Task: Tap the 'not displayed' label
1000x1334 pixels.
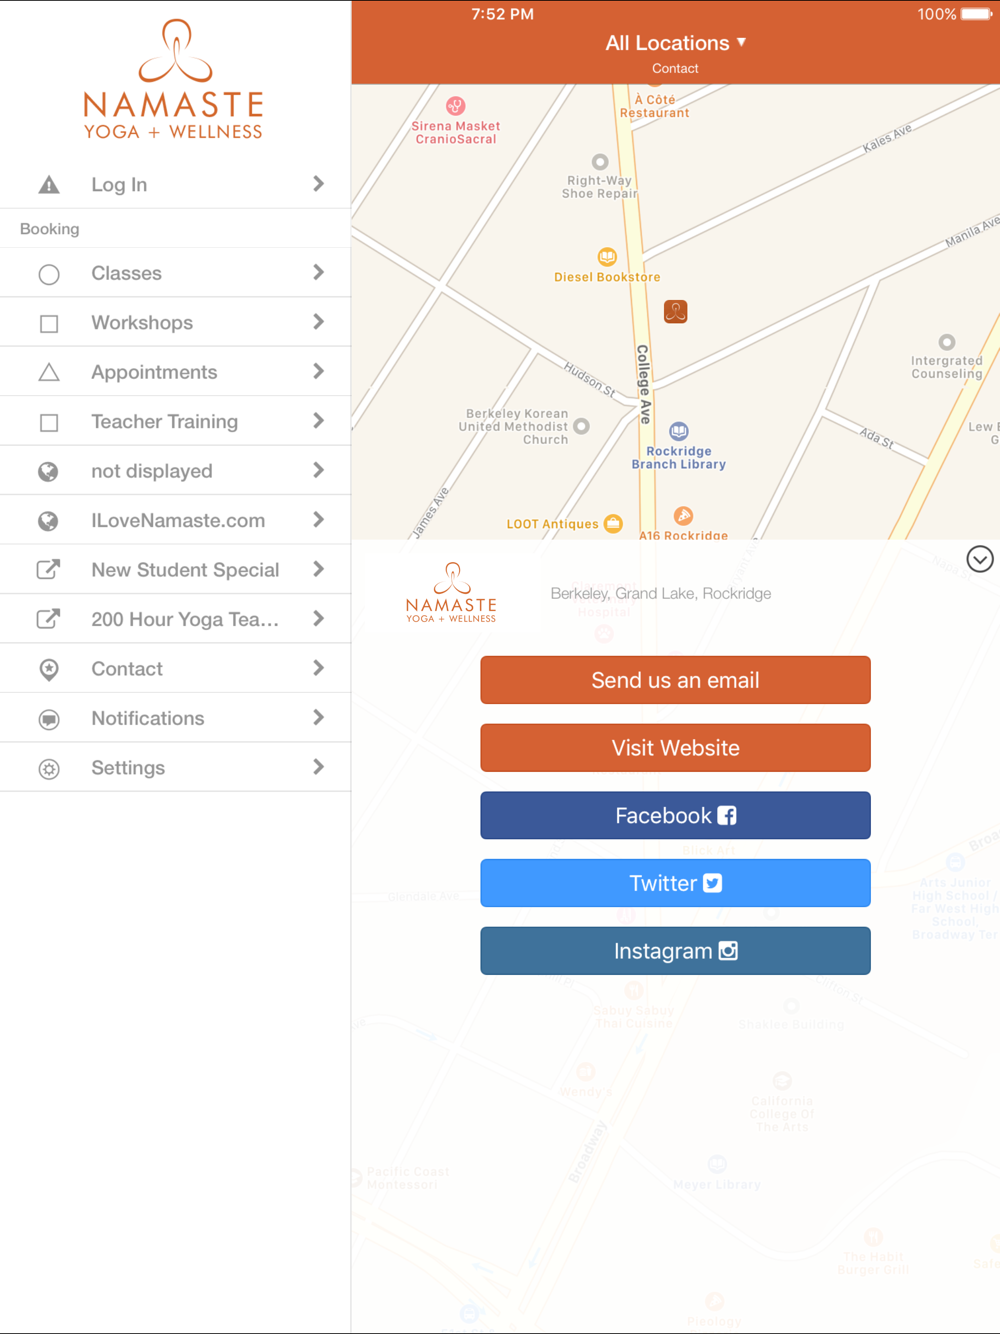Action: pyautogui.click(x=152, y=471)
